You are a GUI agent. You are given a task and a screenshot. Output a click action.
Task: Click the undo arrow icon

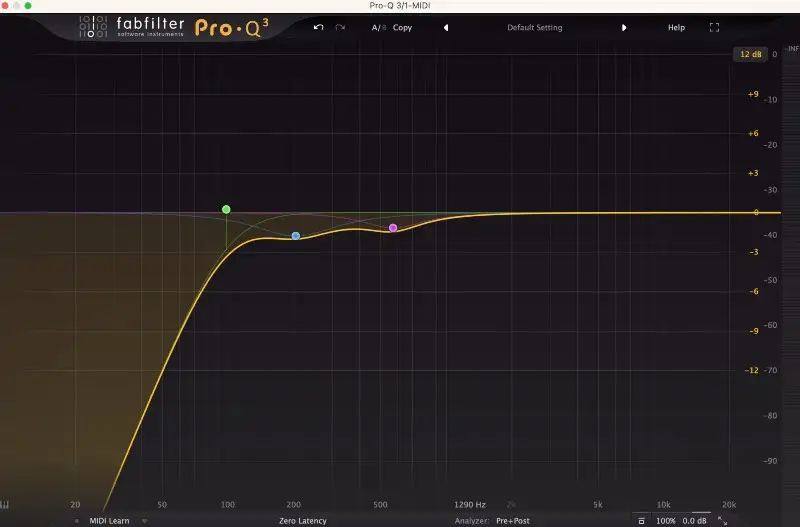point(318,27)
